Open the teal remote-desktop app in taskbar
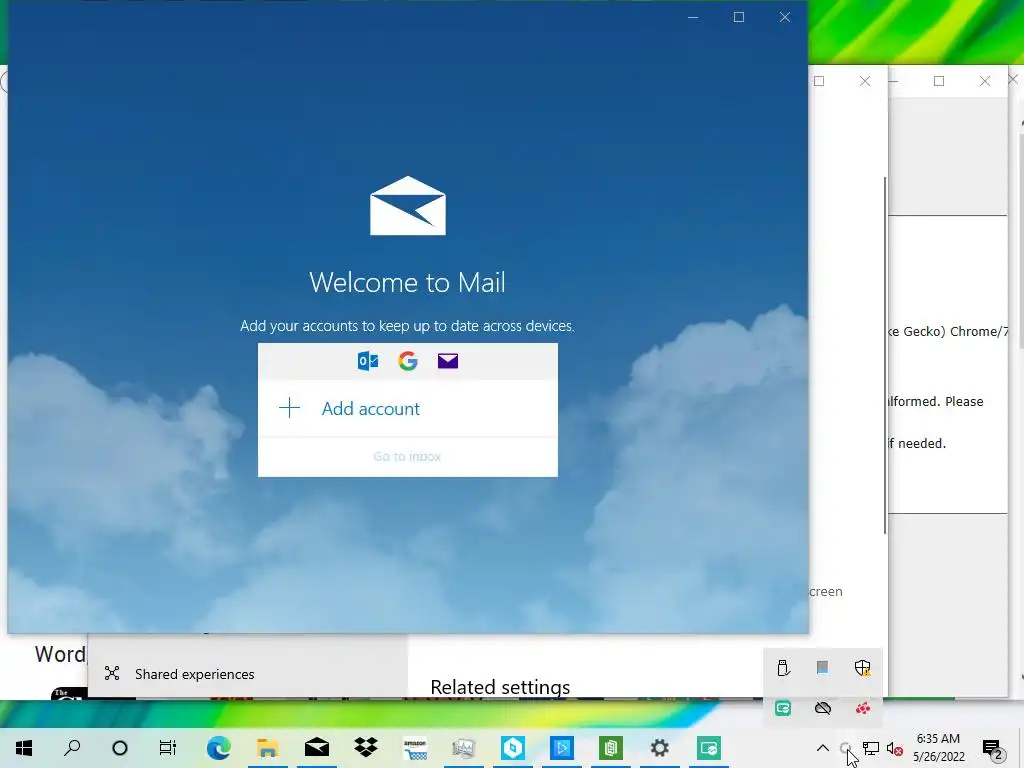This screenshot has width=1024, height=768. tap(709, 748)
